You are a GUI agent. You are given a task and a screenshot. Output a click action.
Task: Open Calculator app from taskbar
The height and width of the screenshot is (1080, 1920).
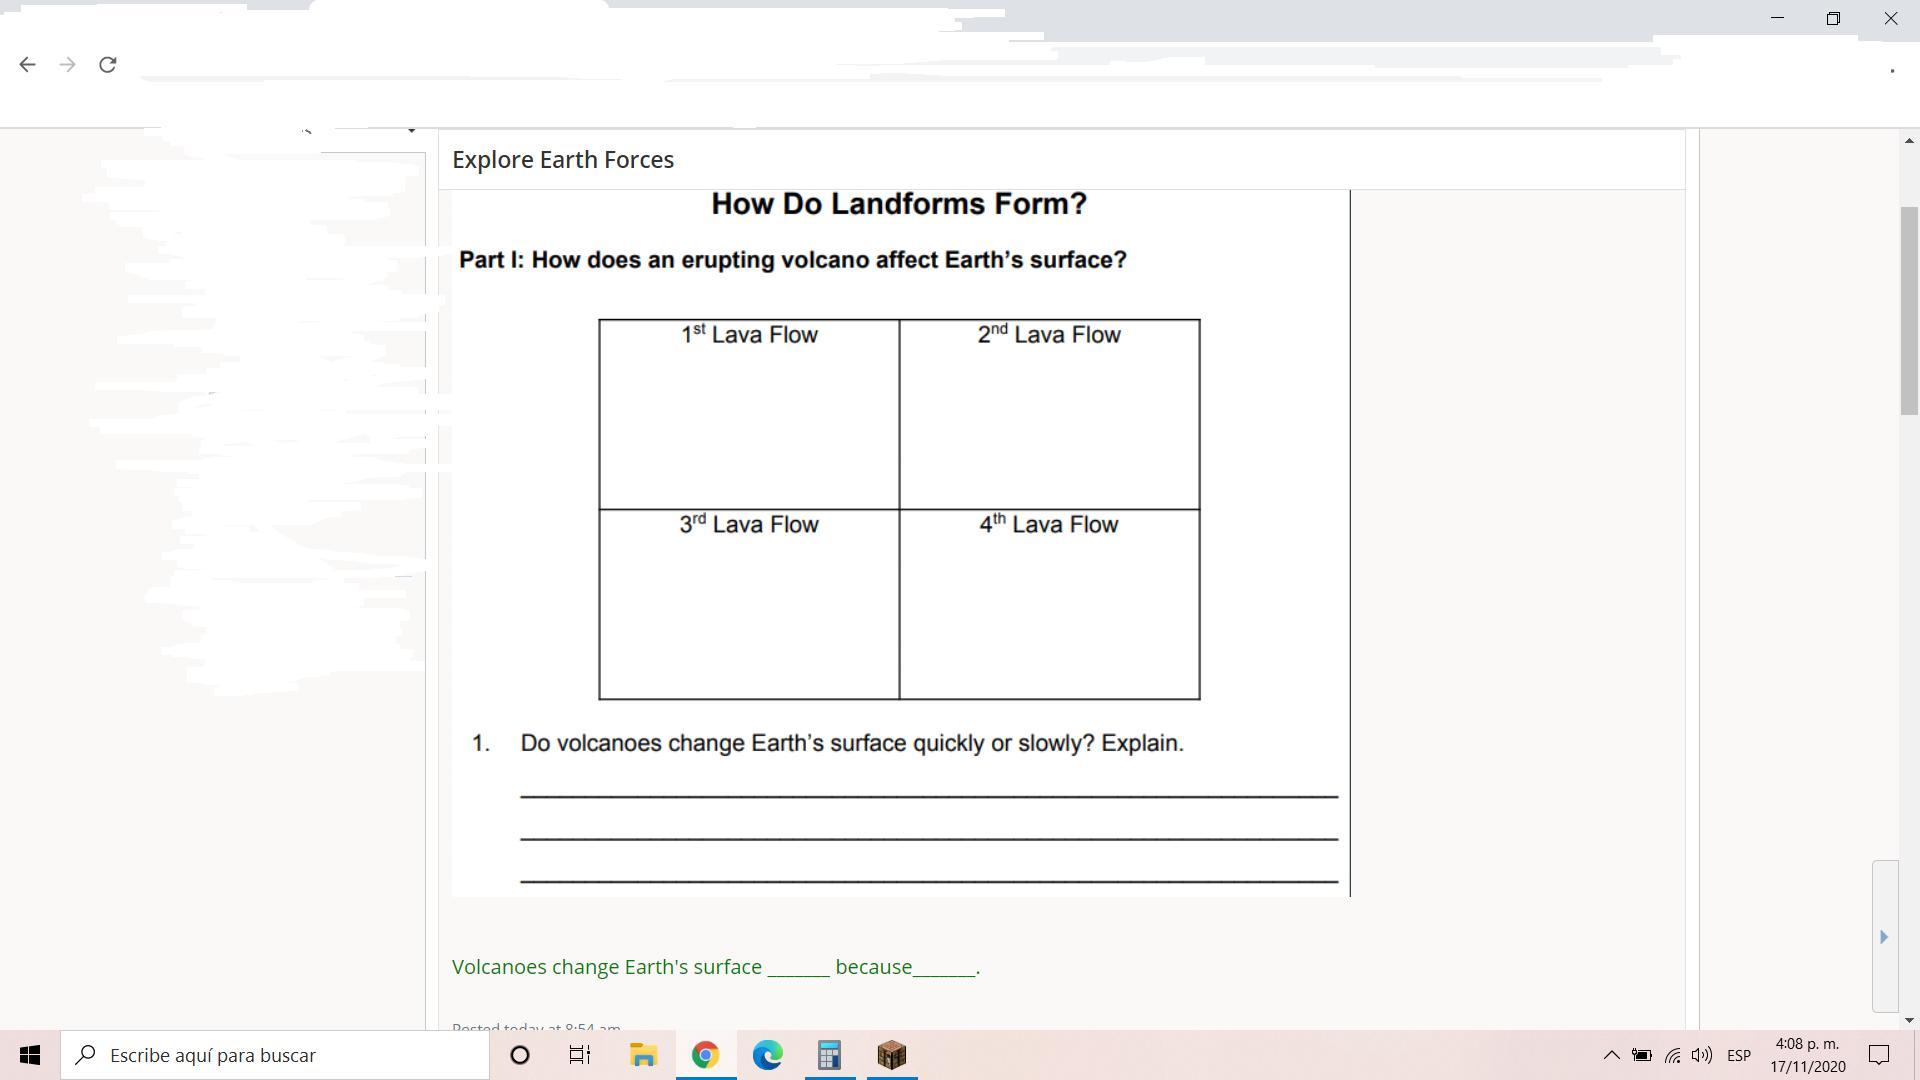(829, 1055)
